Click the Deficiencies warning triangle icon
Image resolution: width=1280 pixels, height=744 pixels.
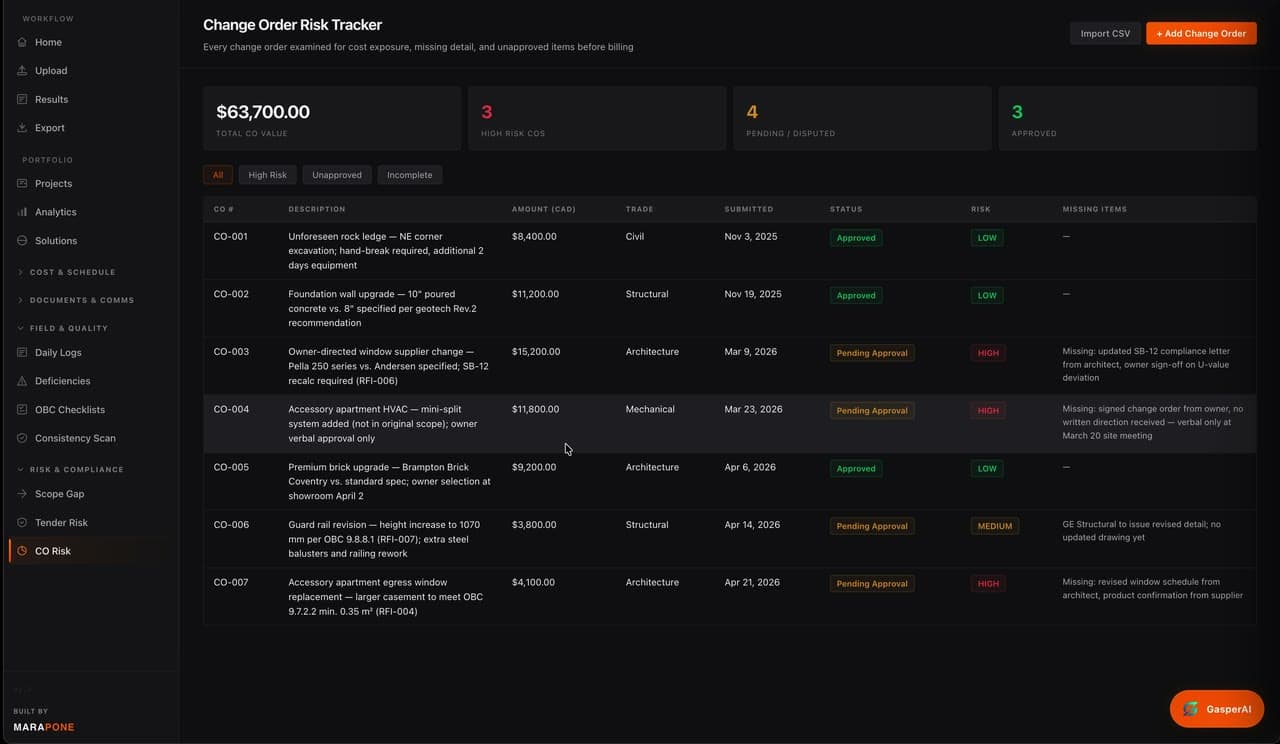[x=22, y=381]
